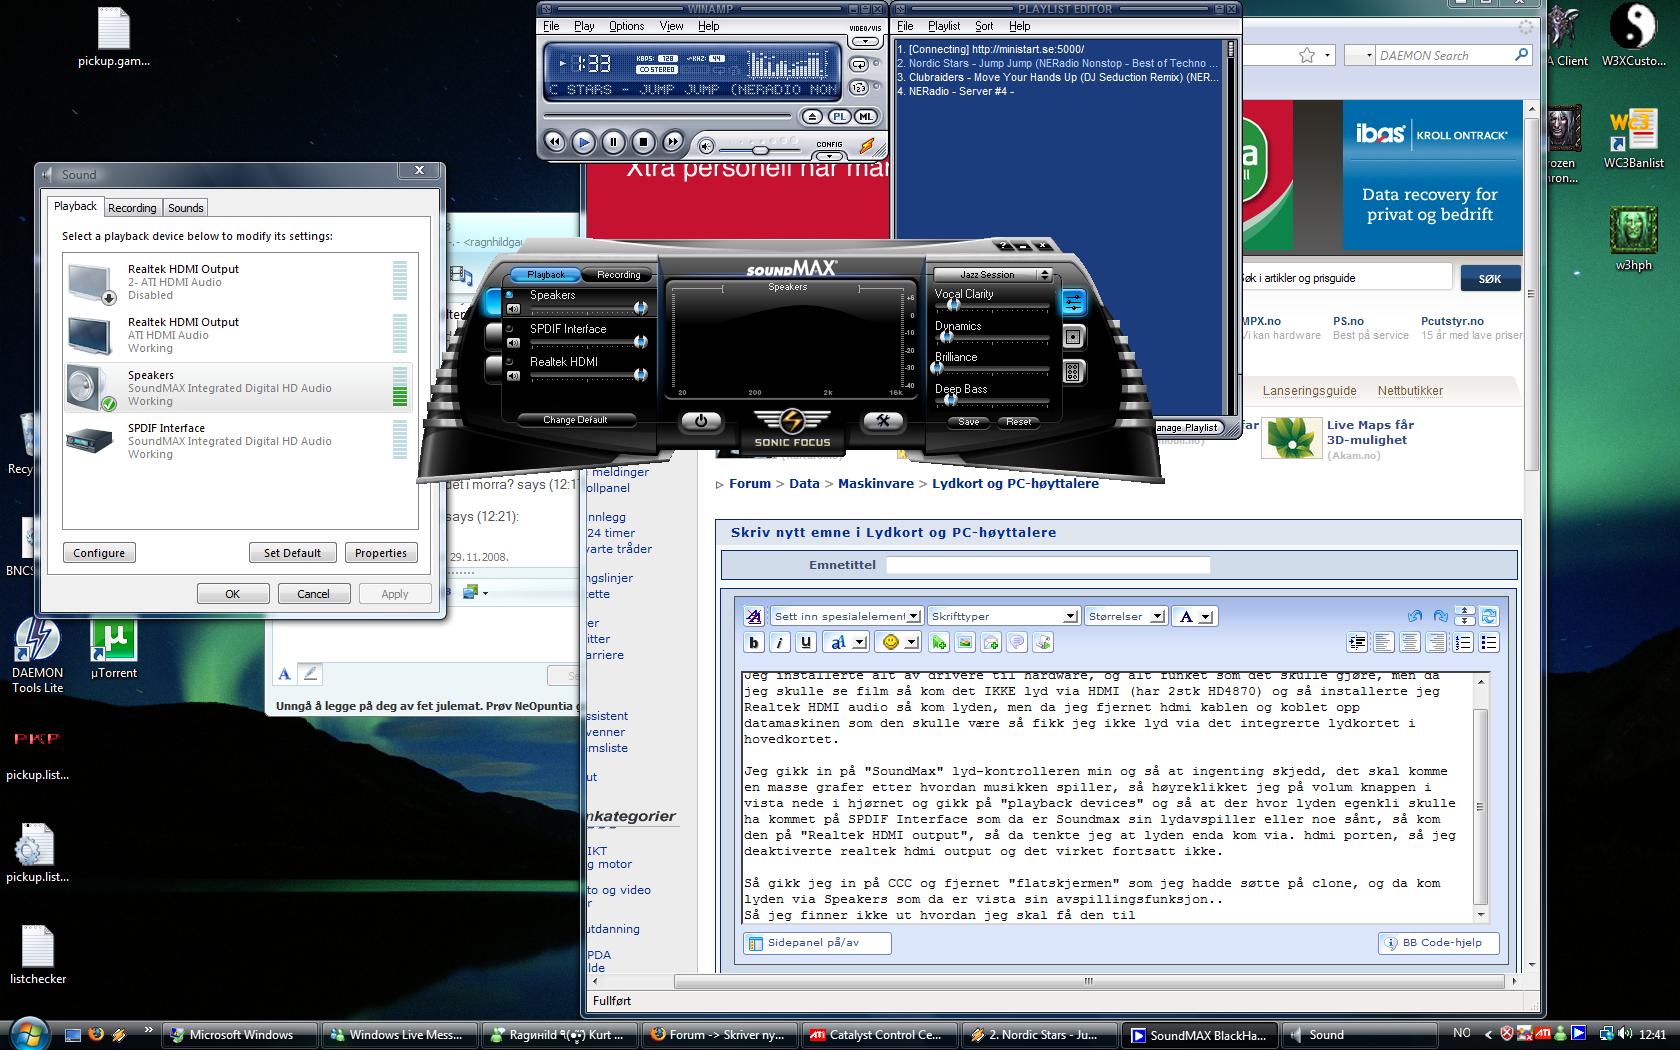This screenshot has width=1680, height=1050.
Task: Toggle Winamp's shuffle button
Action: (859, 88)
